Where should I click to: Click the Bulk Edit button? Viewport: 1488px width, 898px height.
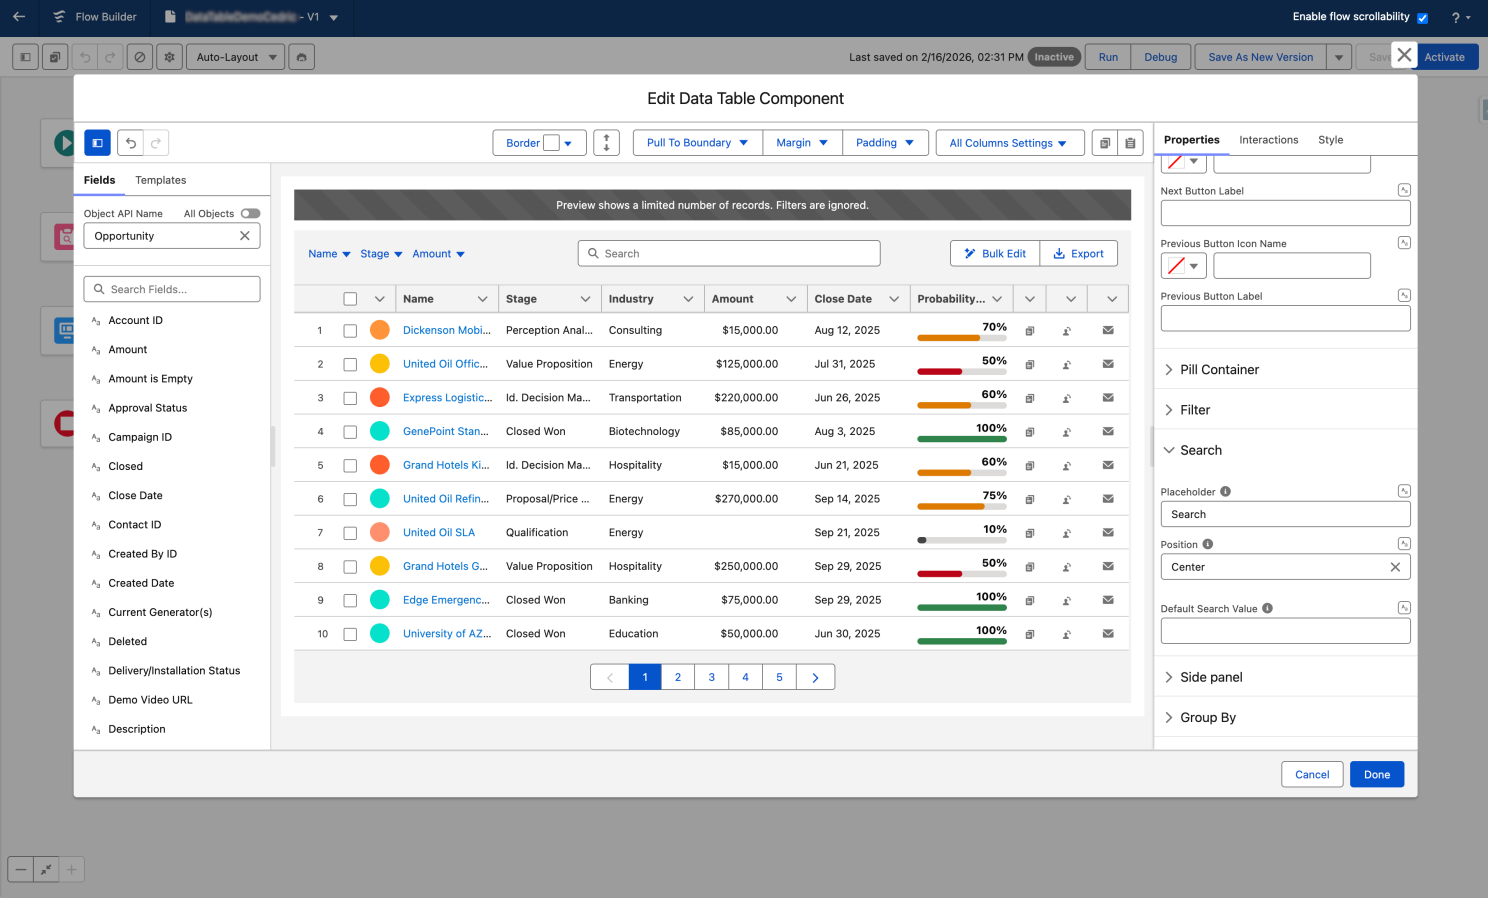[995, 254]
